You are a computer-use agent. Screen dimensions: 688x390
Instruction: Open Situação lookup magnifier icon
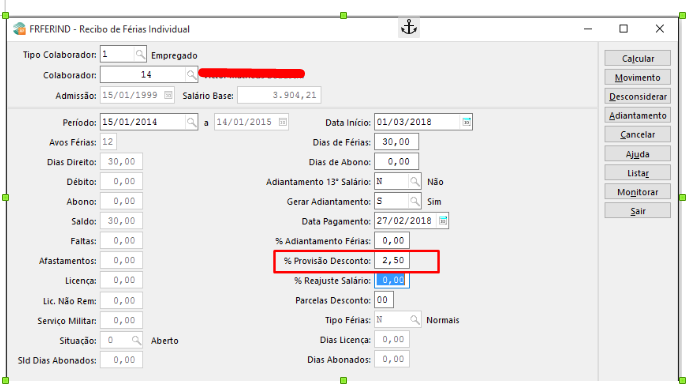(x=136, y=340)
